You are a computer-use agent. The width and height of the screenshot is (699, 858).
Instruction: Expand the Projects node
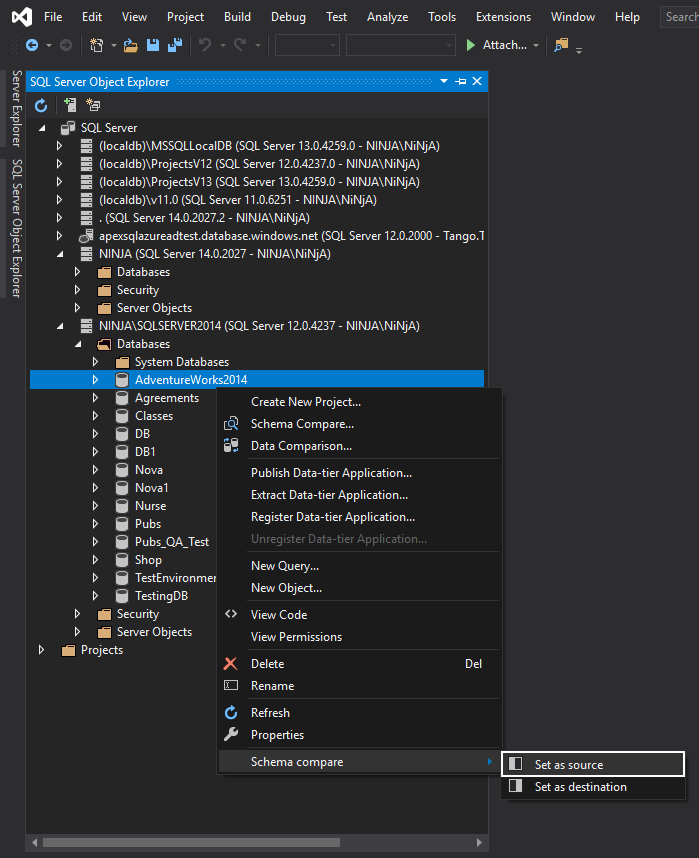pos(42,650)
